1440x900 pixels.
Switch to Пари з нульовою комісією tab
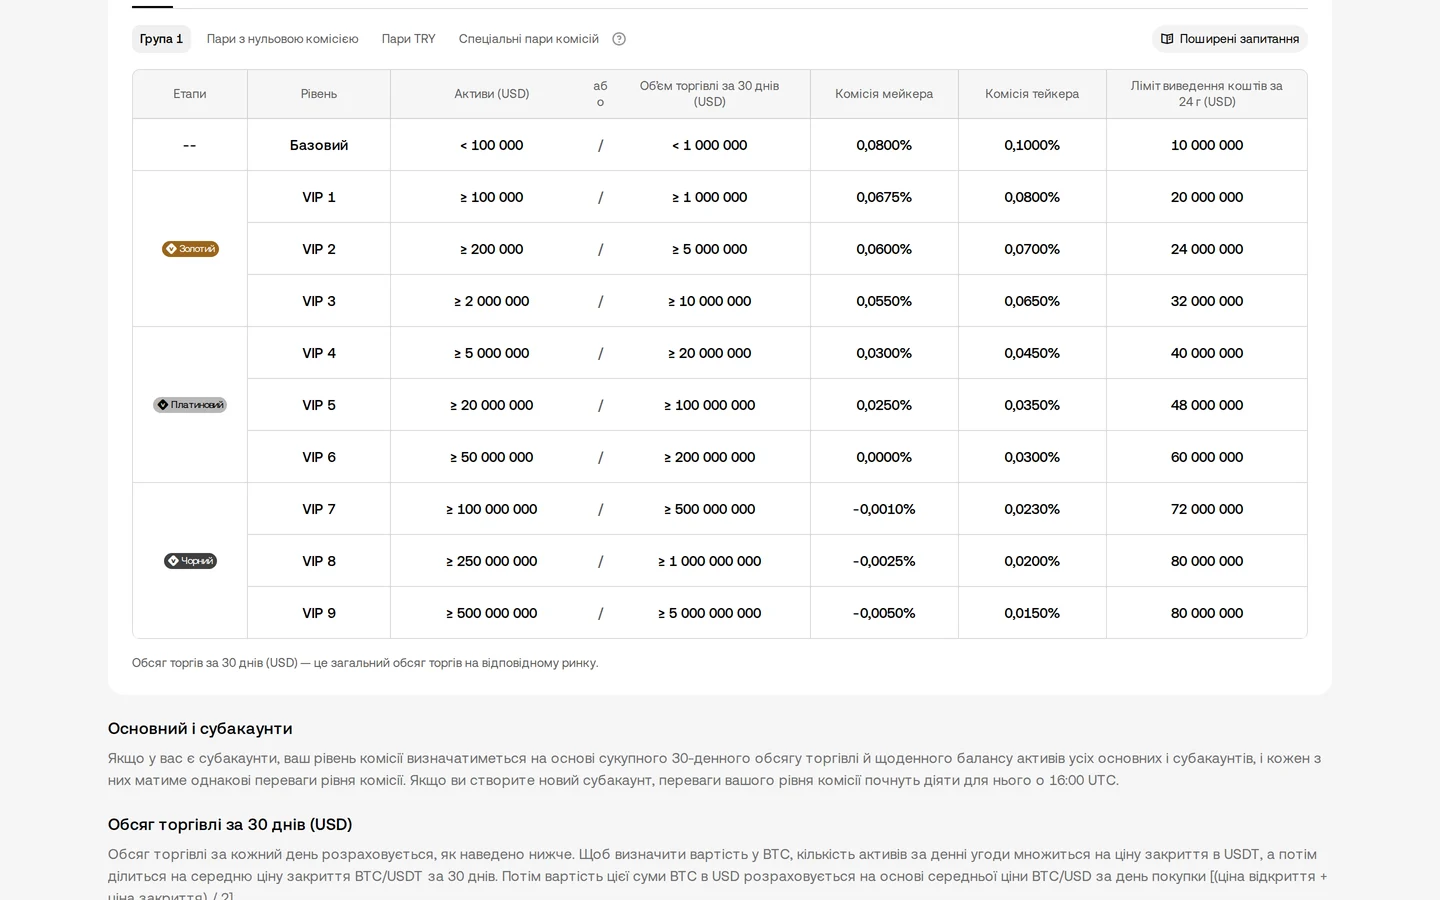(x=282, y=39)
